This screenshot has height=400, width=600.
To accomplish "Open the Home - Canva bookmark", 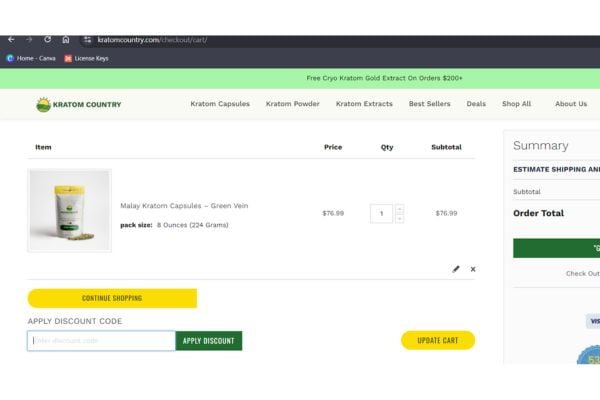I will pyautogui.click(x=31, y=58).
